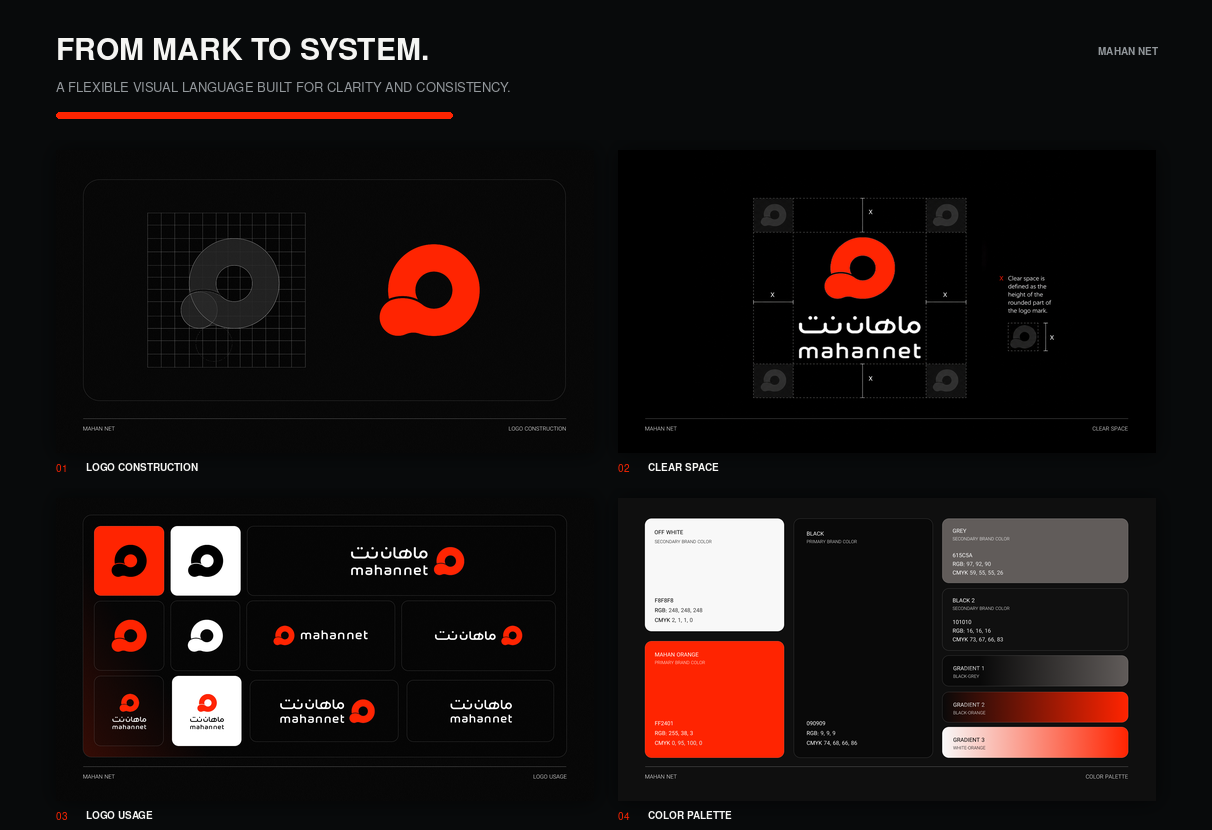Select the grey logo outline on the construction grid
This screenshot has width=1212, height=830.
(x=230, y=284)
